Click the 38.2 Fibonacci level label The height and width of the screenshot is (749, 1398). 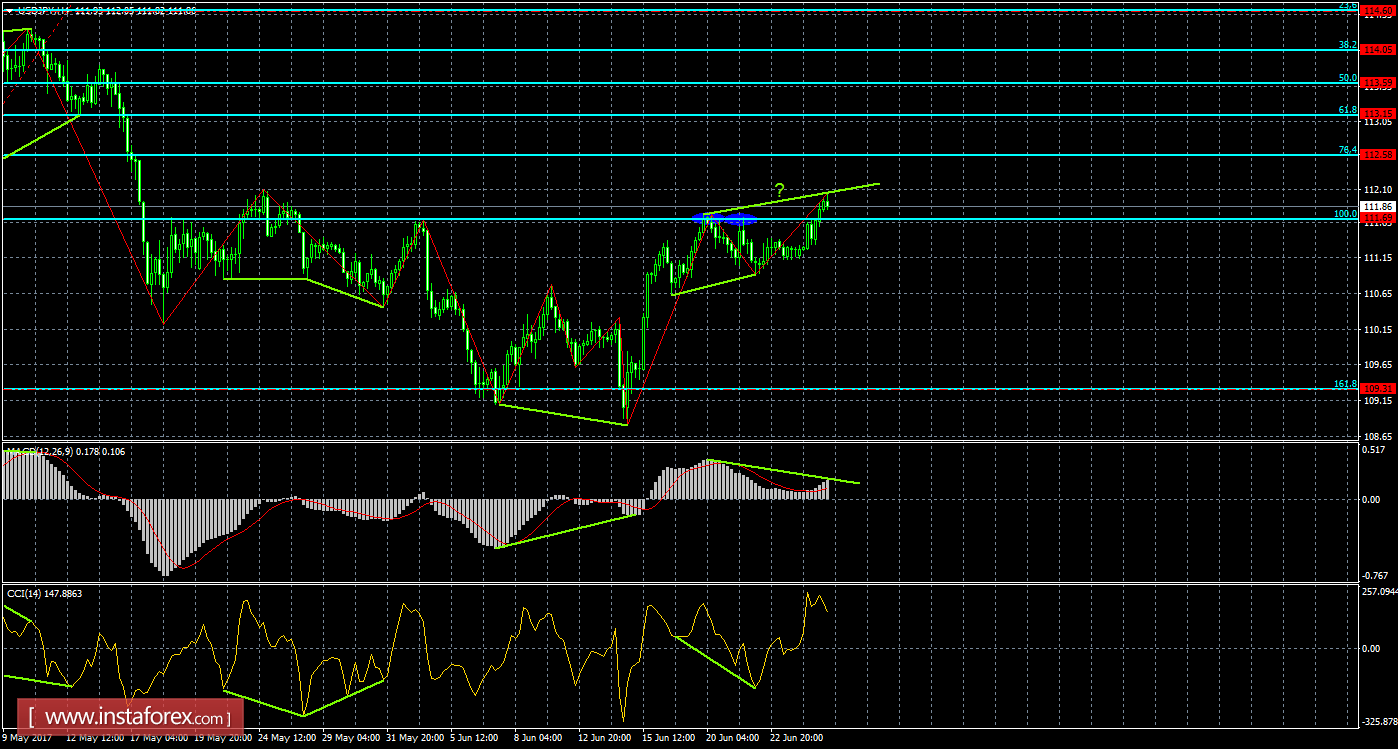[x=1347, y=45]
